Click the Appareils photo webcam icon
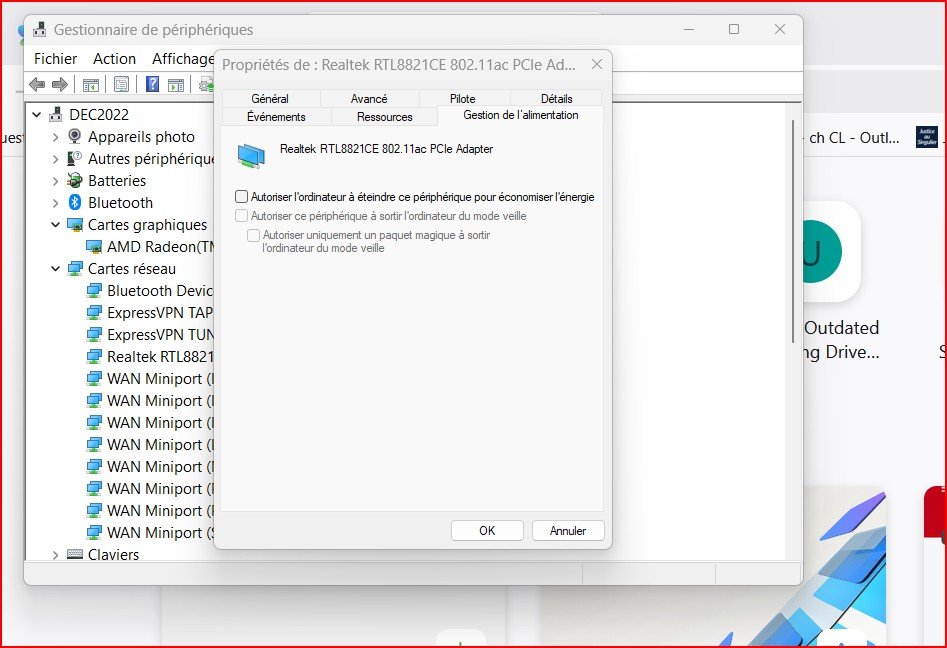 [74, 137]
